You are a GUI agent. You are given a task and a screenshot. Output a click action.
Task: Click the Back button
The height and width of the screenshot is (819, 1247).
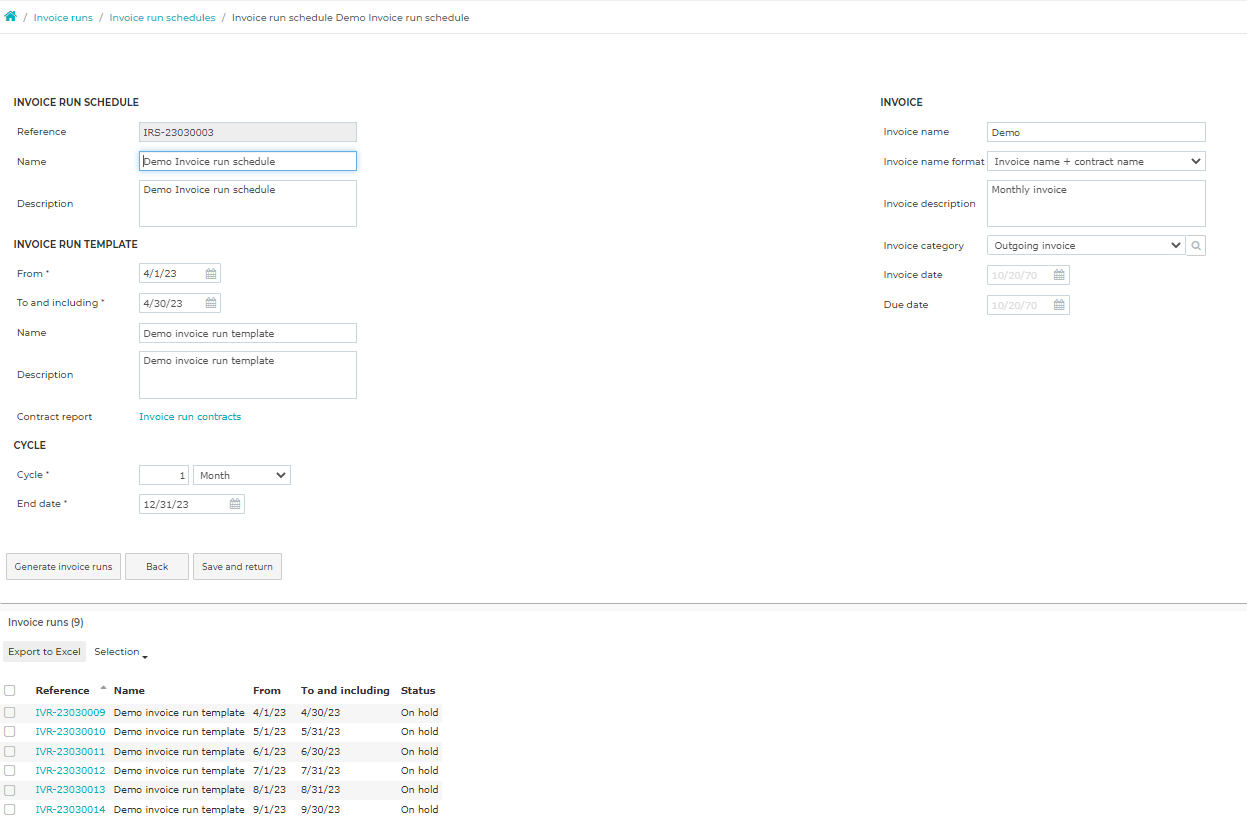click(157, 567)
